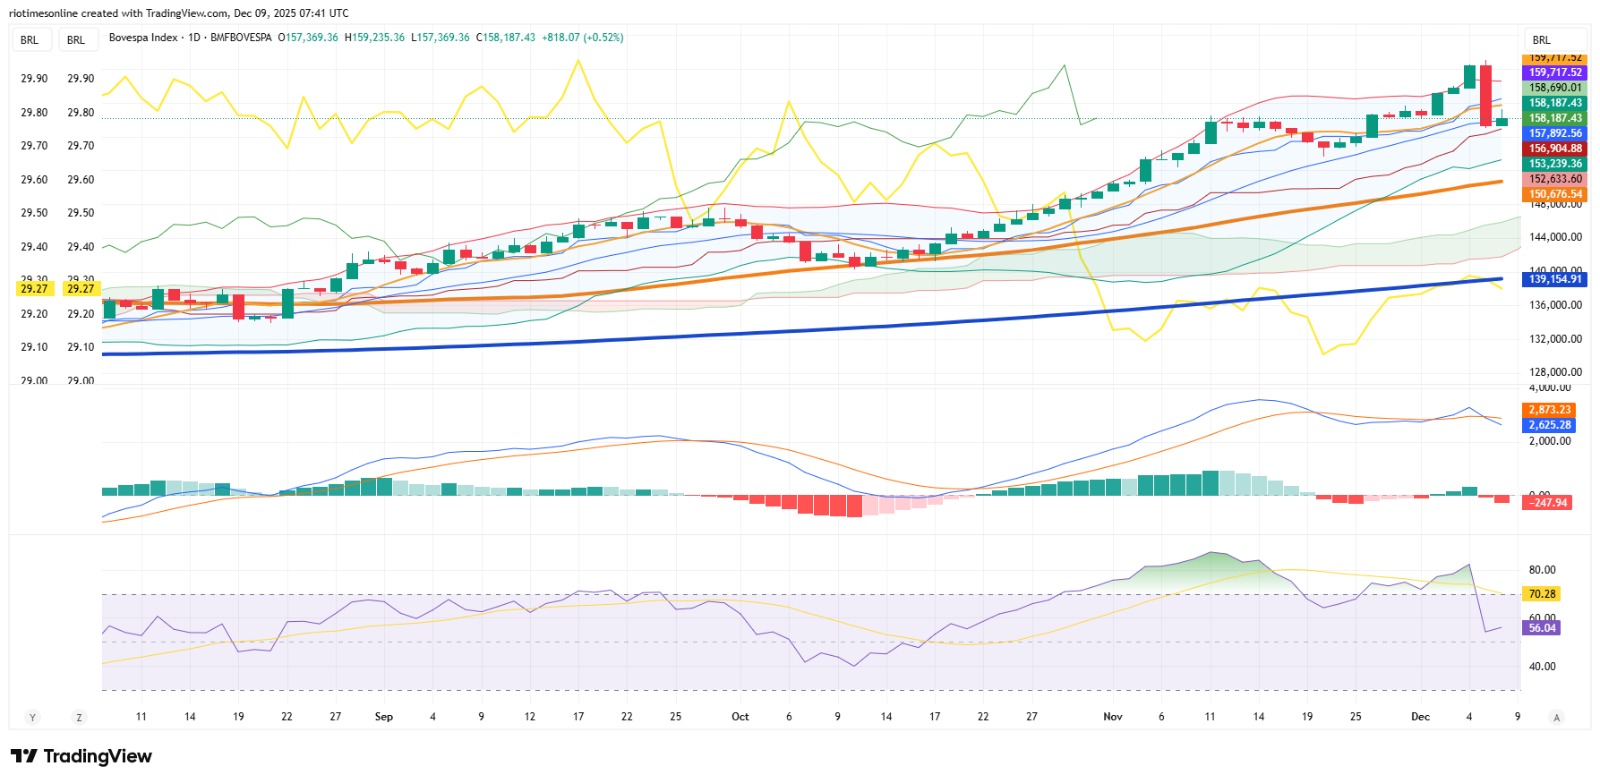Open the leftmost BRL currency label at top left
The height and width of the screenshot is (783, 1600).
(x=29, y=40)
